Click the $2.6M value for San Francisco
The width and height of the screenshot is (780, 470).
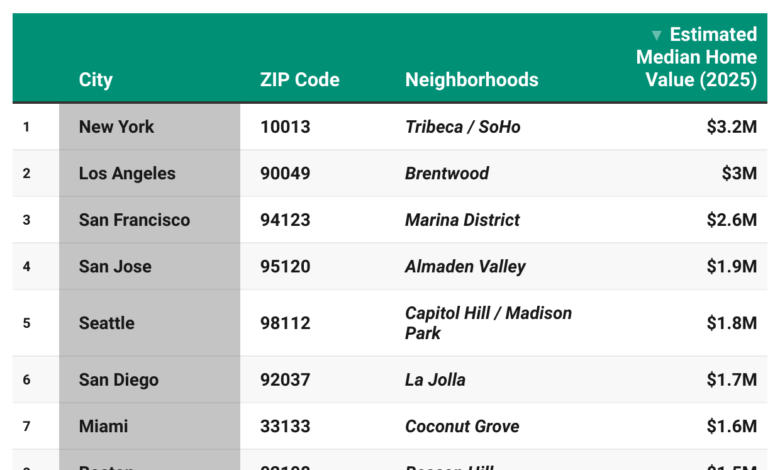(x=731, y=220)
